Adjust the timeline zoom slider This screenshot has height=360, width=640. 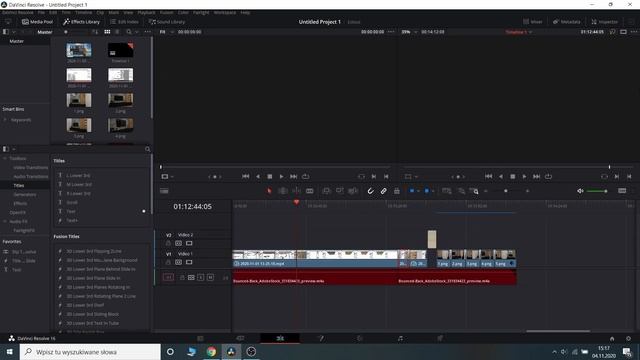506,191
